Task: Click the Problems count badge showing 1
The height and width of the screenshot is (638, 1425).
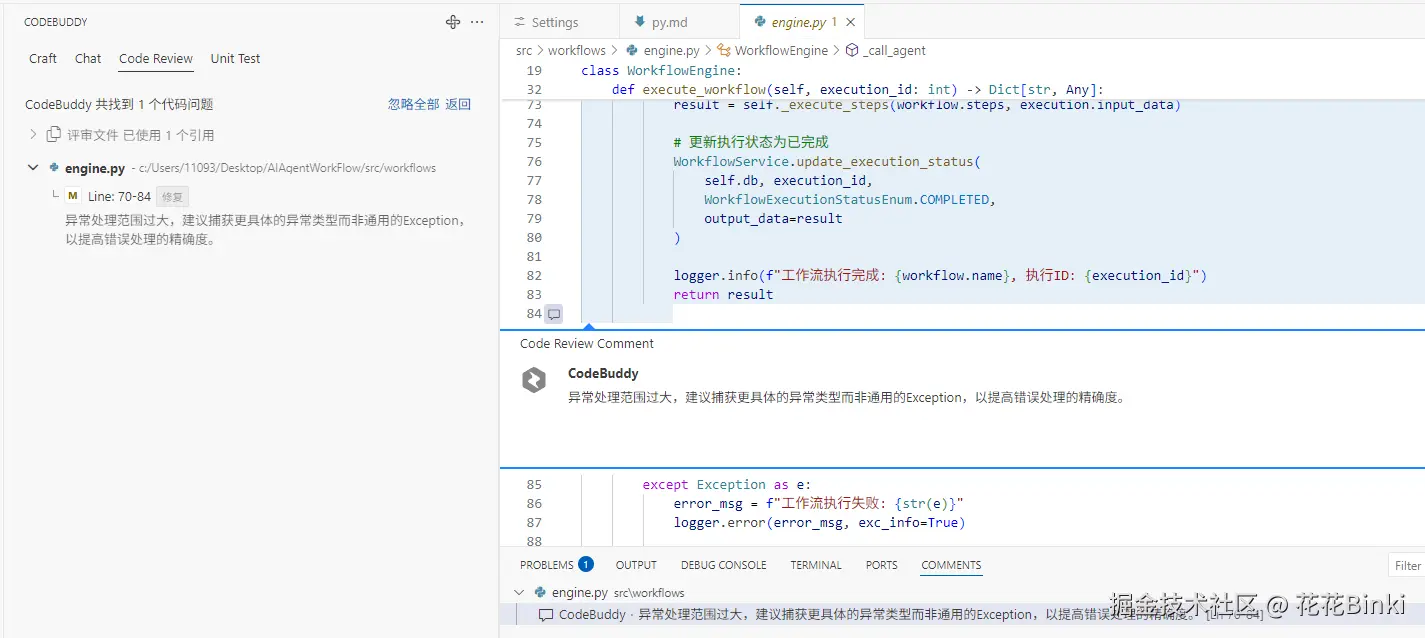Action: click(586, 565)
